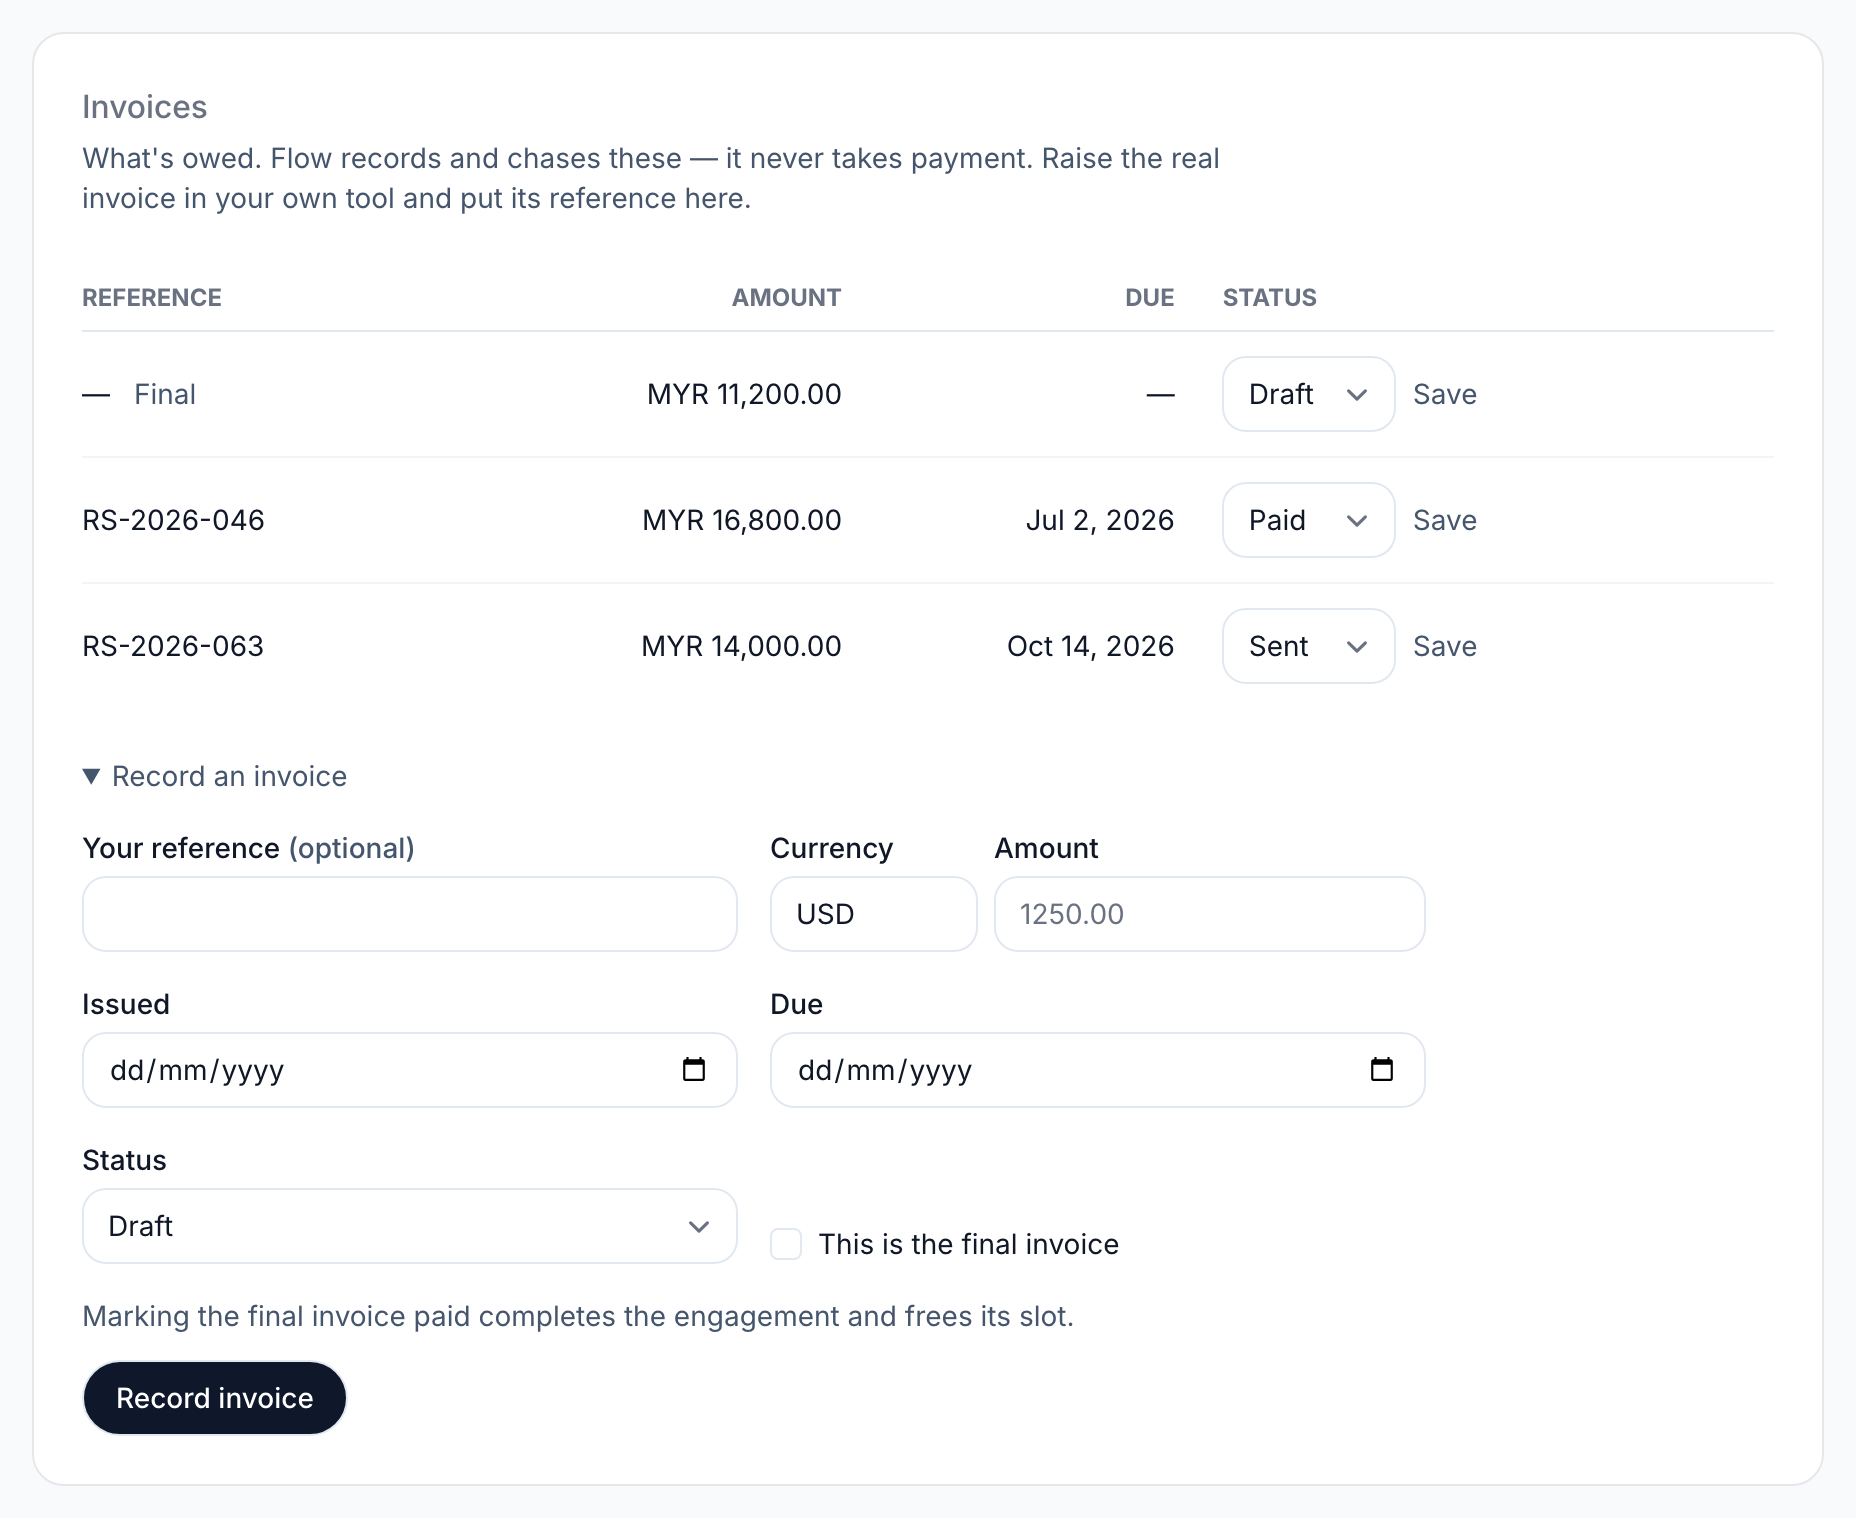Click the Due date field
Screen dimensions: 1856x1518
tap(1097, 1070)
